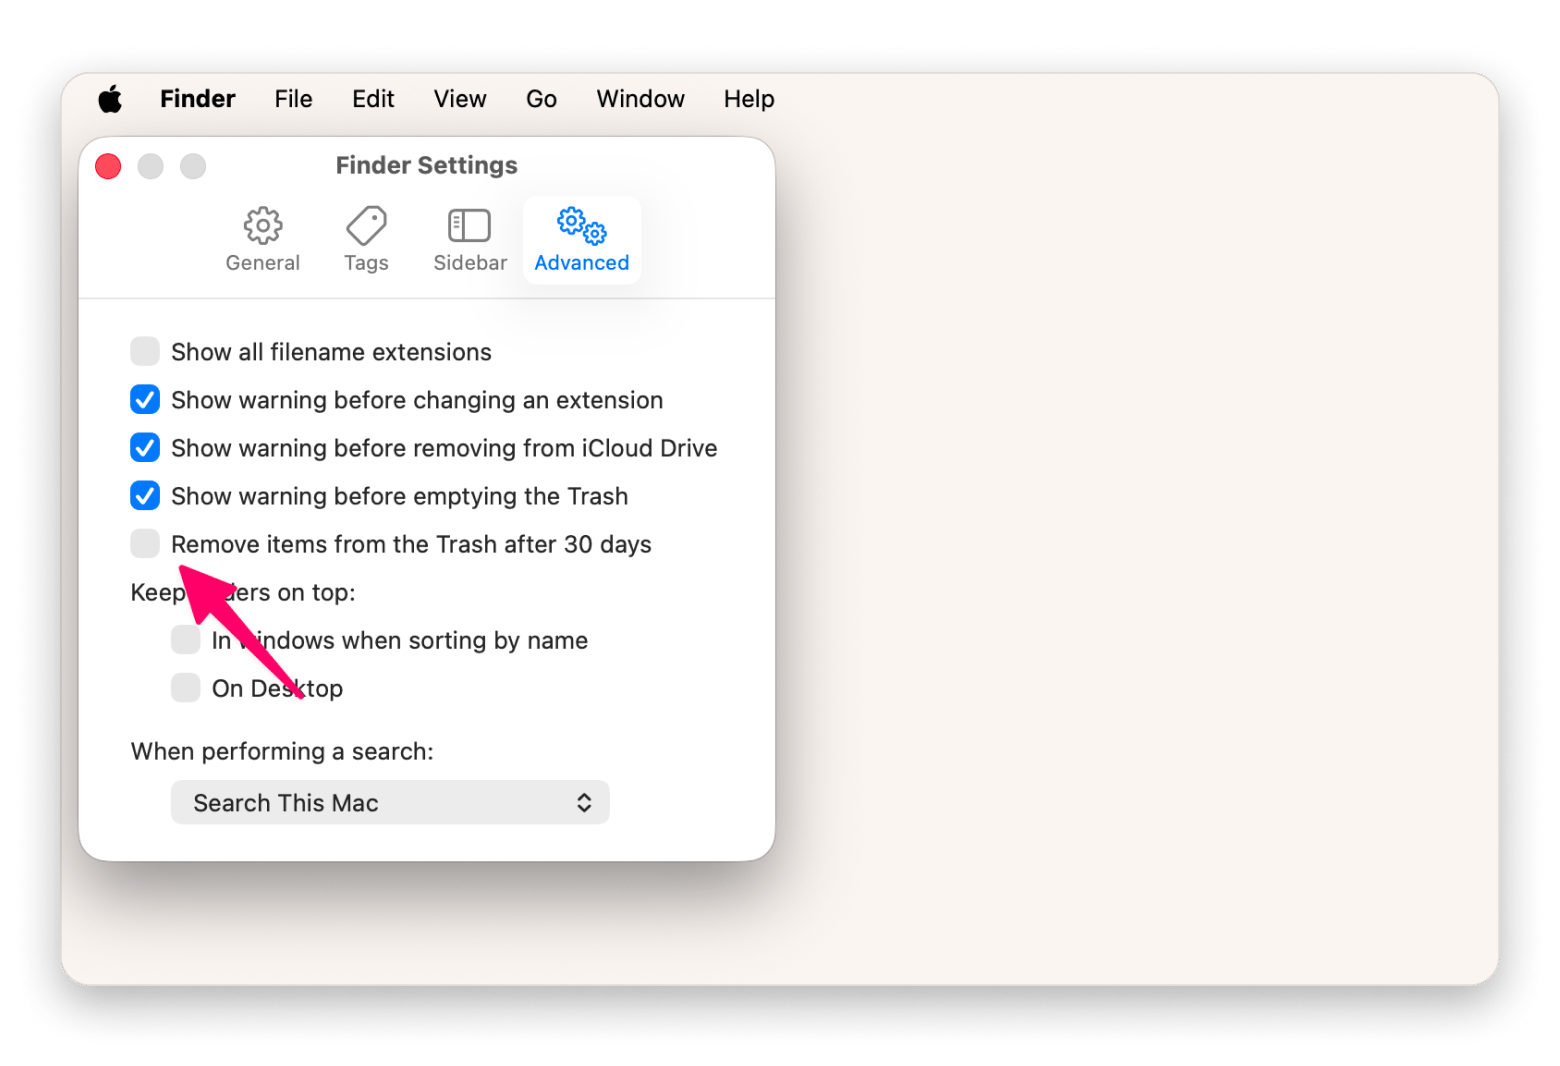Open the Apple menu logo
1560x1066 pixels.
coord(110,99)
